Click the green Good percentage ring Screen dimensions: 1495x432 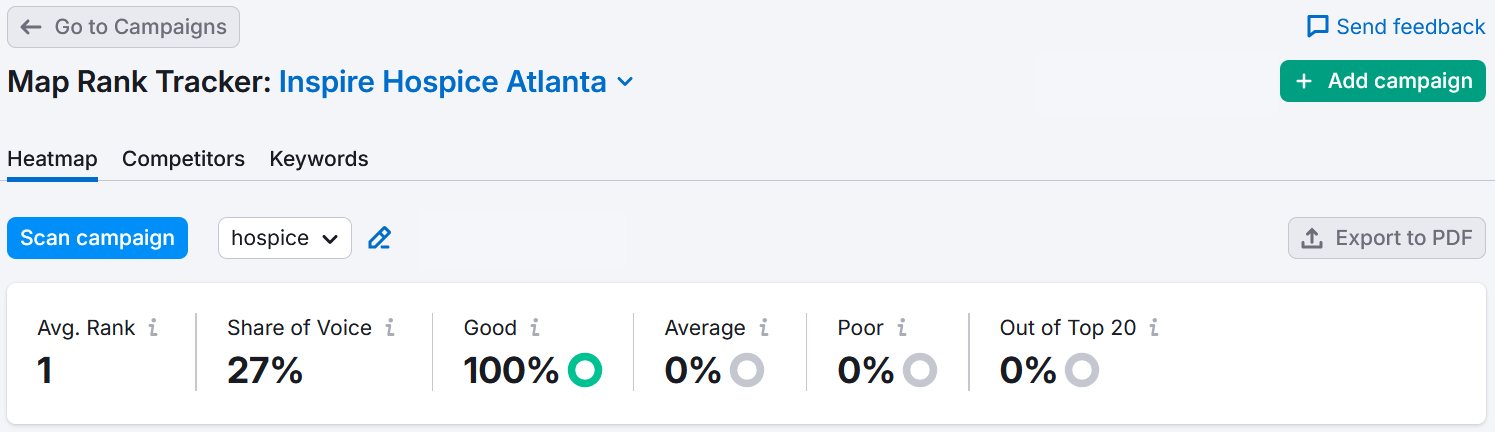[585, 370]
